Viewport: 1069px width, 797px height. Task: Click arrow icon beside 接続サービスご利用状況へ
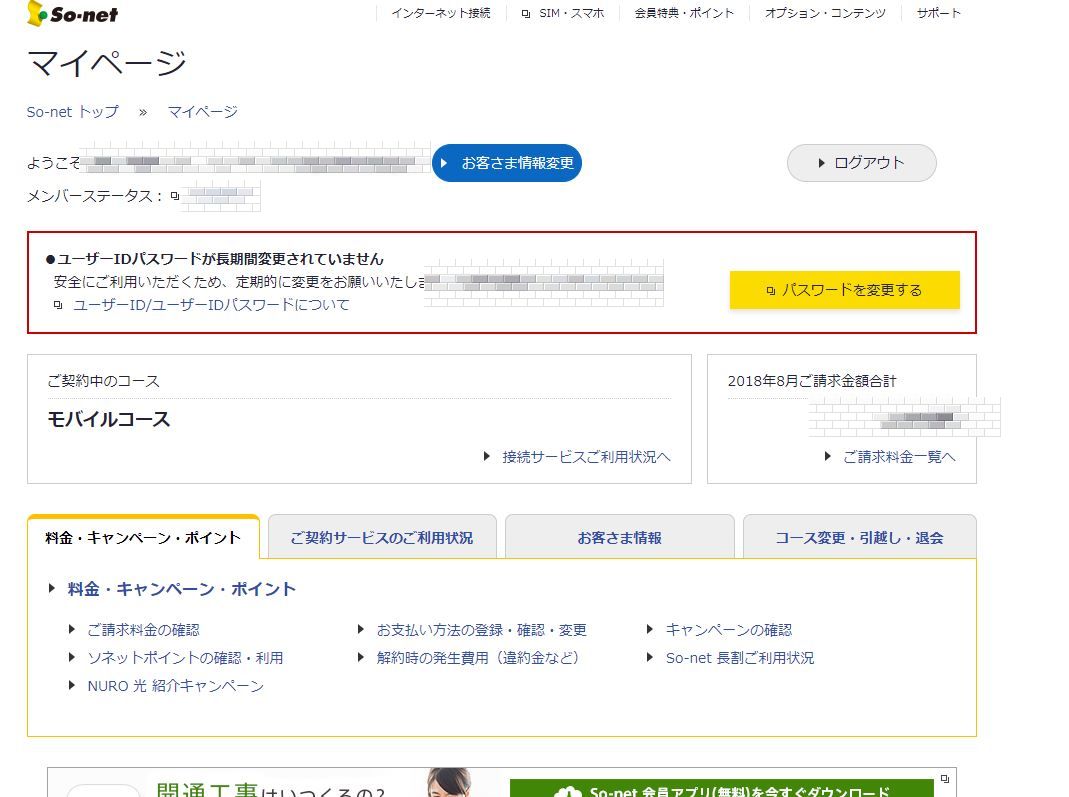click(486, 456)
